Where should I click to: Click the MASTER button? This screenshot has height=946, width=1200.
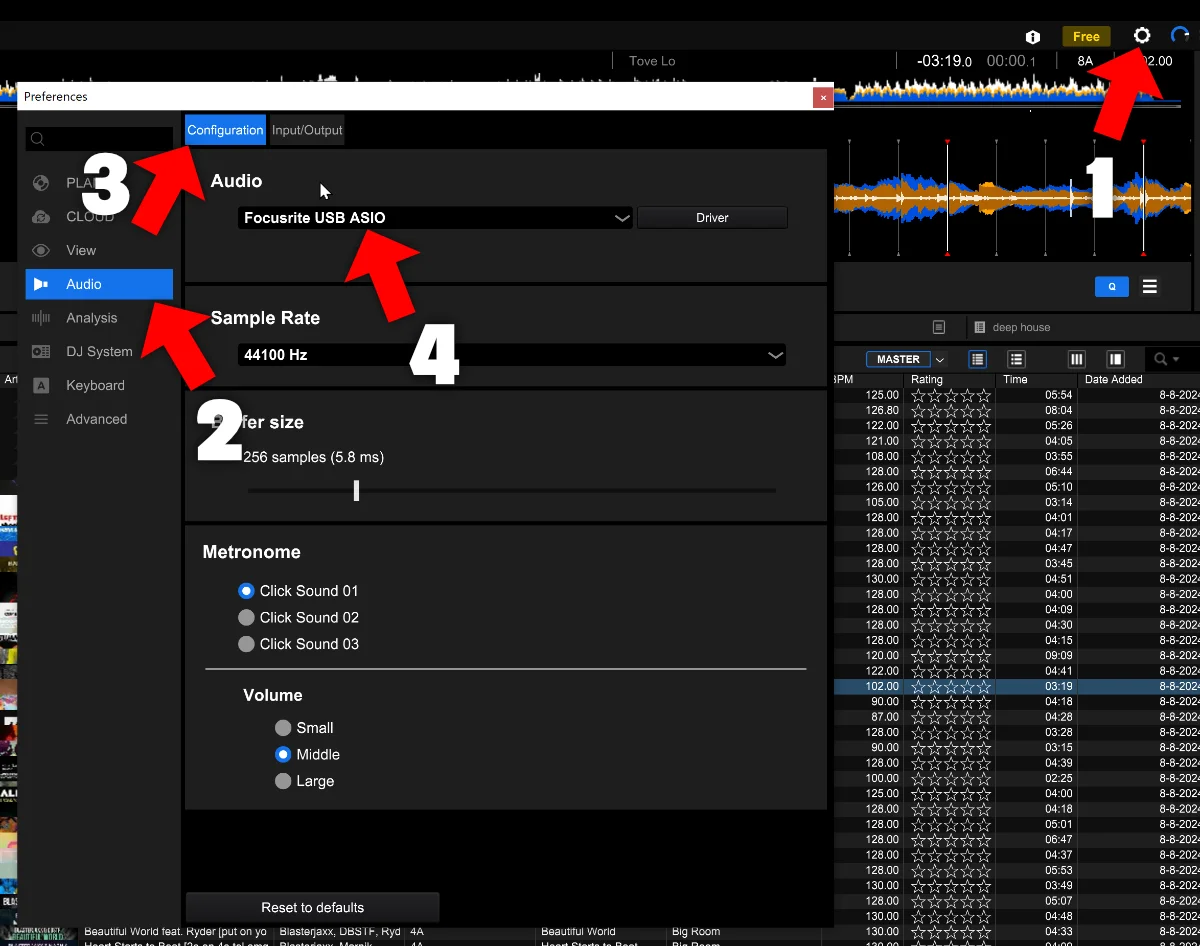coord(898,359)
